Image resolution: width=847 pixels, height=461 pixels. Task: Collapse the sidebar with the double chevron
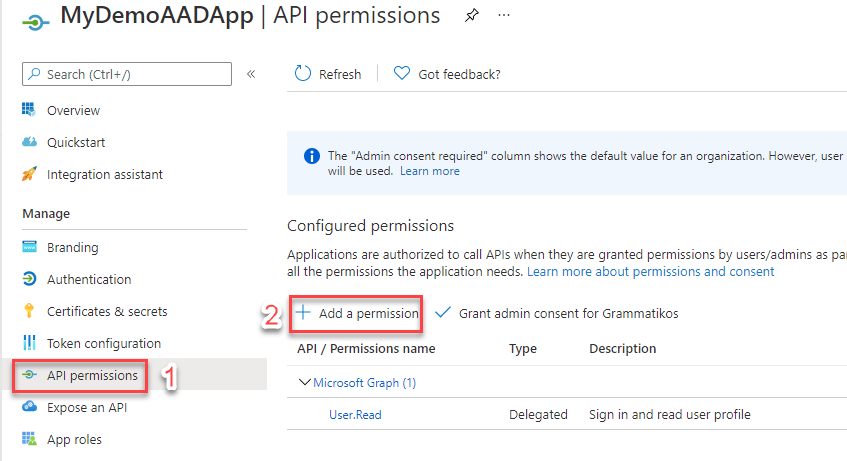click(251, 74)
